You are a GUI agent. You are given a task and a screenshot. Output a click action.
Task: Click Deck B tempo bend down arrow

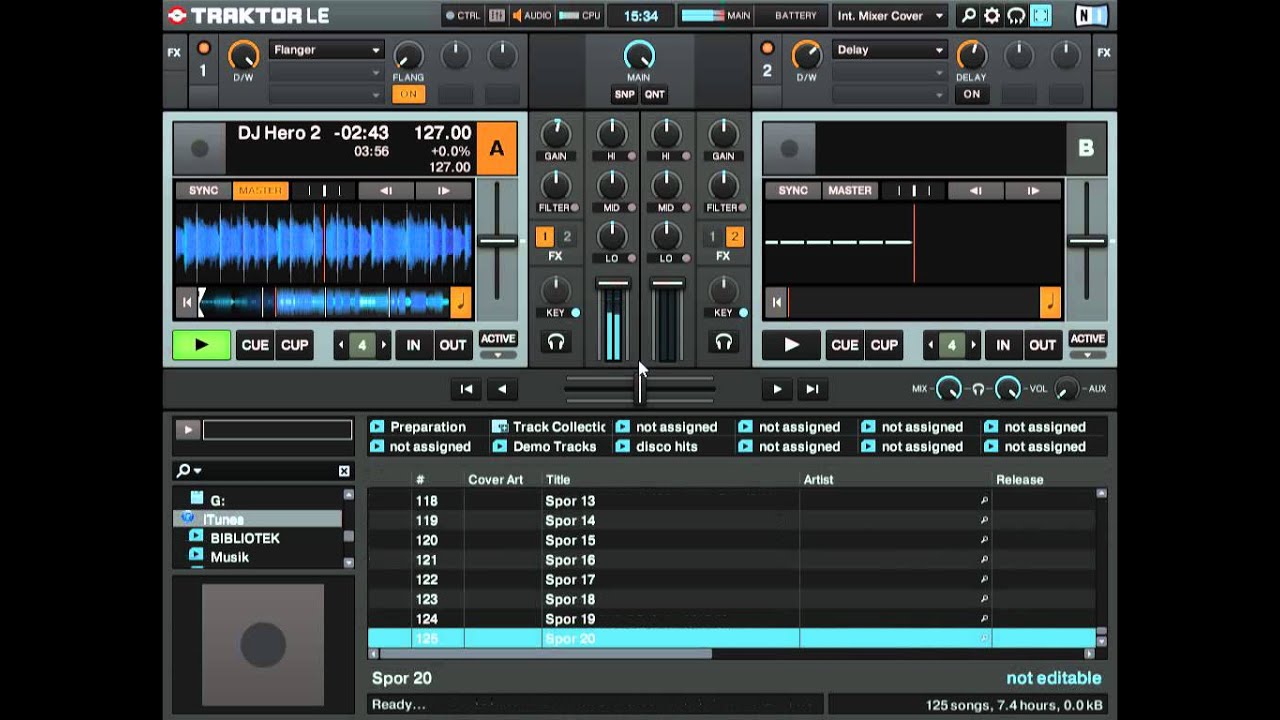click(x=976, y=191)
